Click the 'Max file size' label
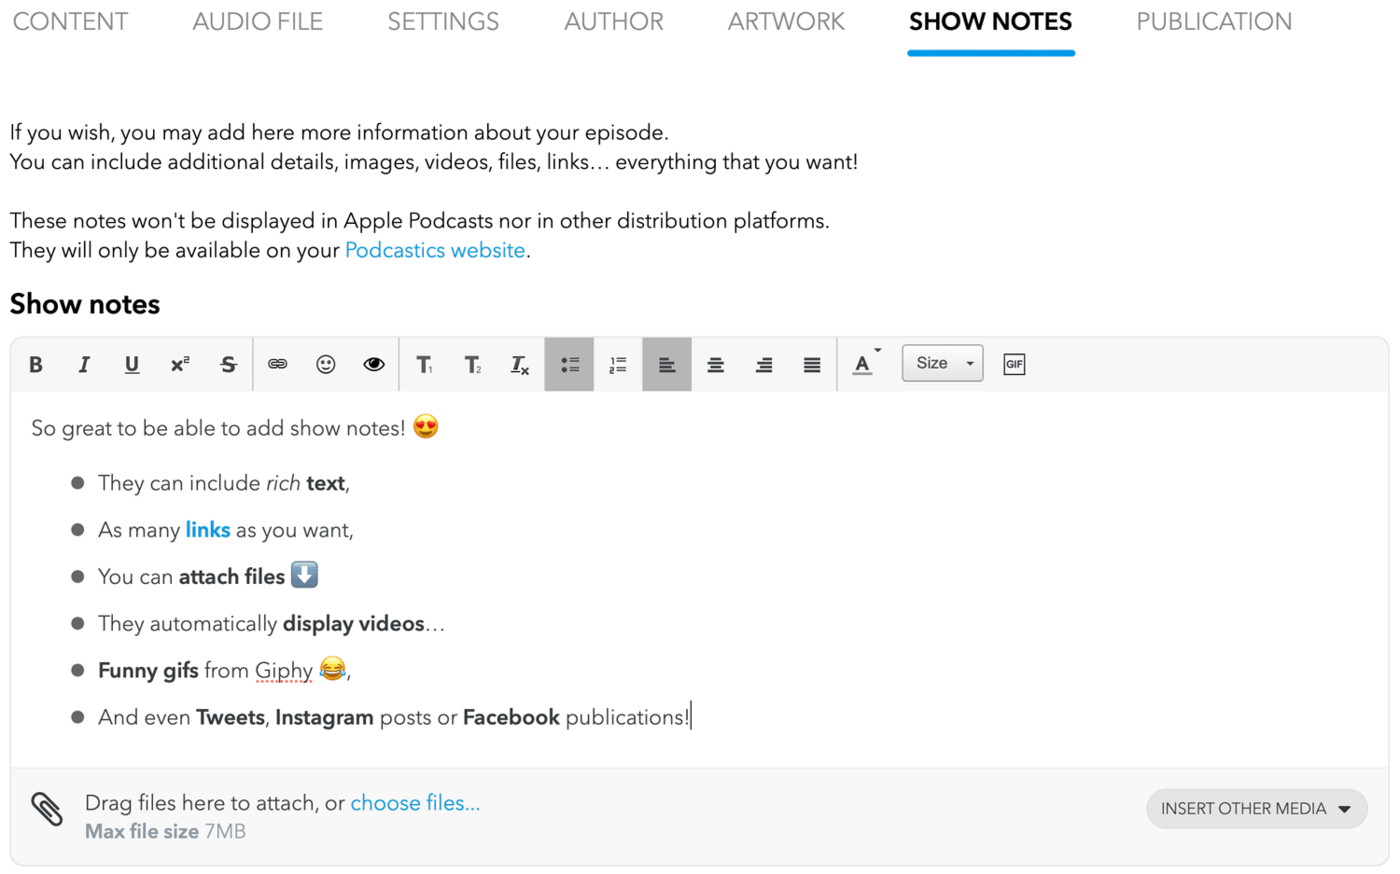Viewport: 1400px width, 874px height. point(142,832)
